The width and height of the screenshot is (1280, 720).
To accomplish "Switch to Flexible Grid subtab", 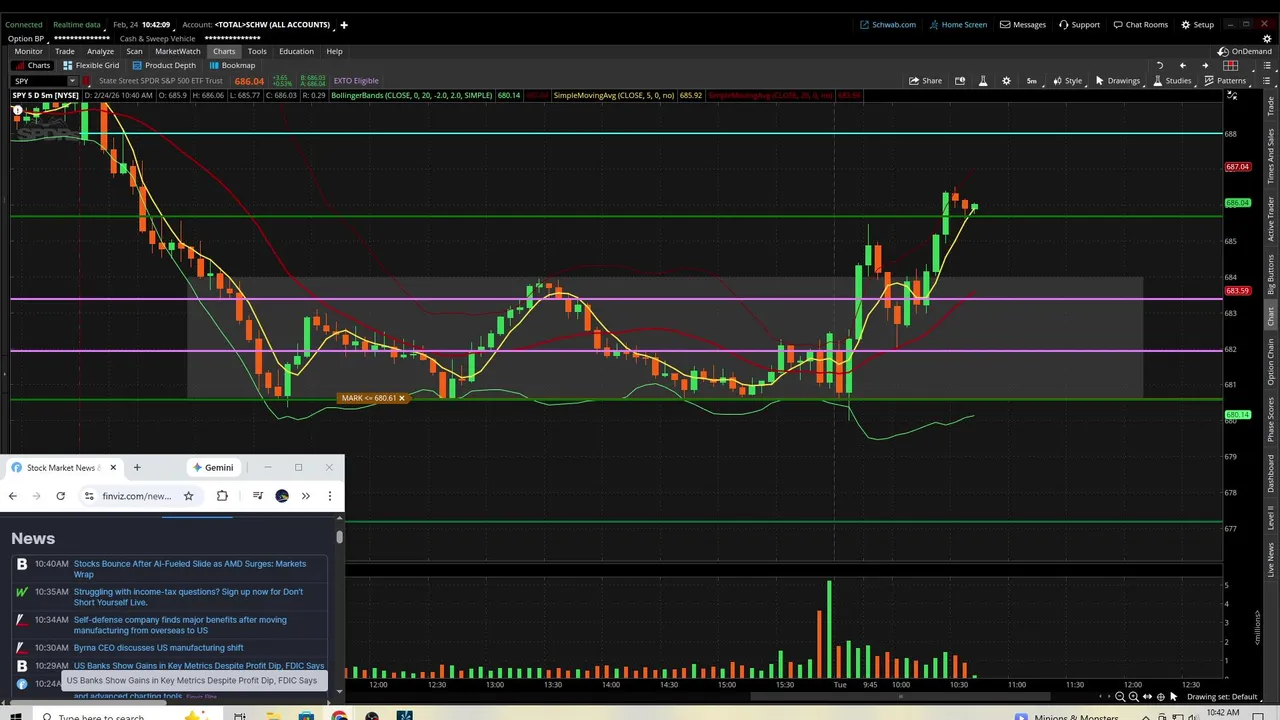I will coord(91,66).
